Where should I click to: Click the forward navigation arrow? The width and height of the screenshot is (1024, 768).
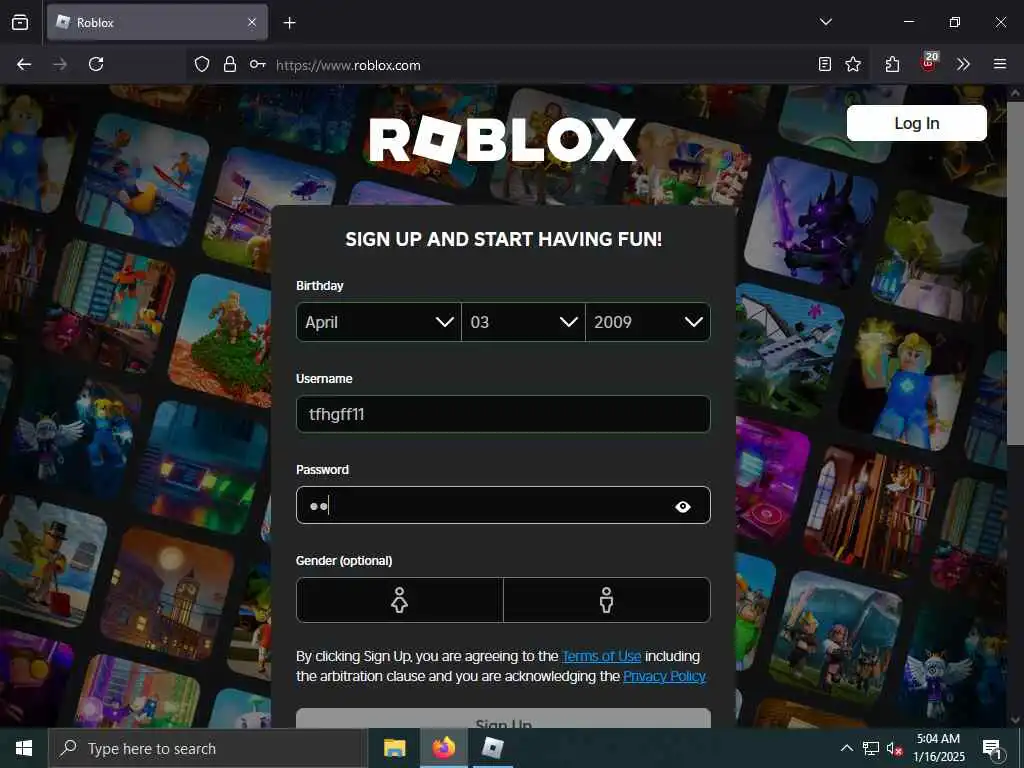pyautogui.click(x=60, y=64)
